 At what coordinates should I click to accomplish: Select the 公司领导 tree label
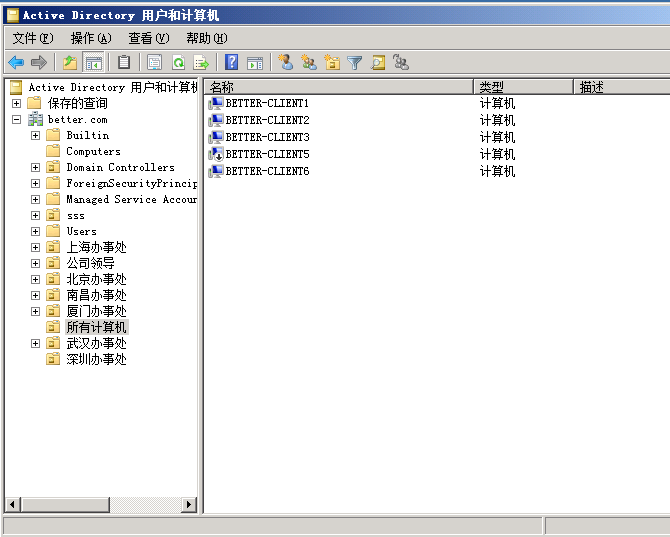pos(91,263)
